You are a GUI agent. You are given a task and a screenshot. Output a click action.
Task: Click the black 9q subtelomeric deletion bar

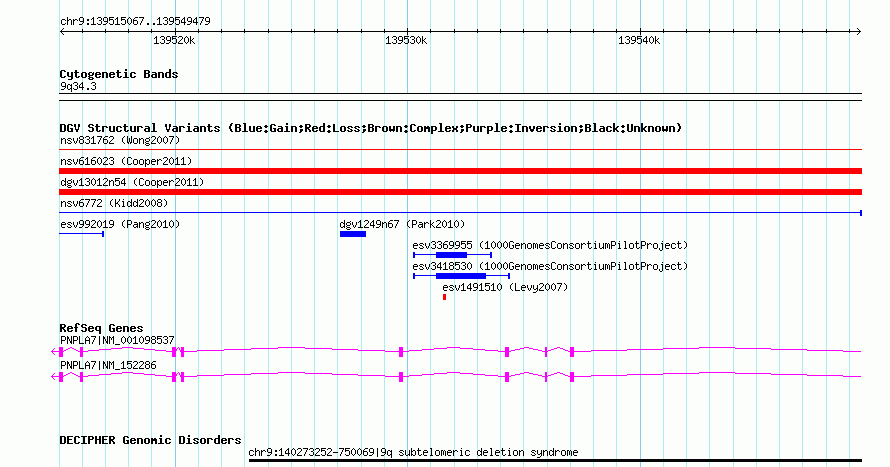click(x=555, y=460)
